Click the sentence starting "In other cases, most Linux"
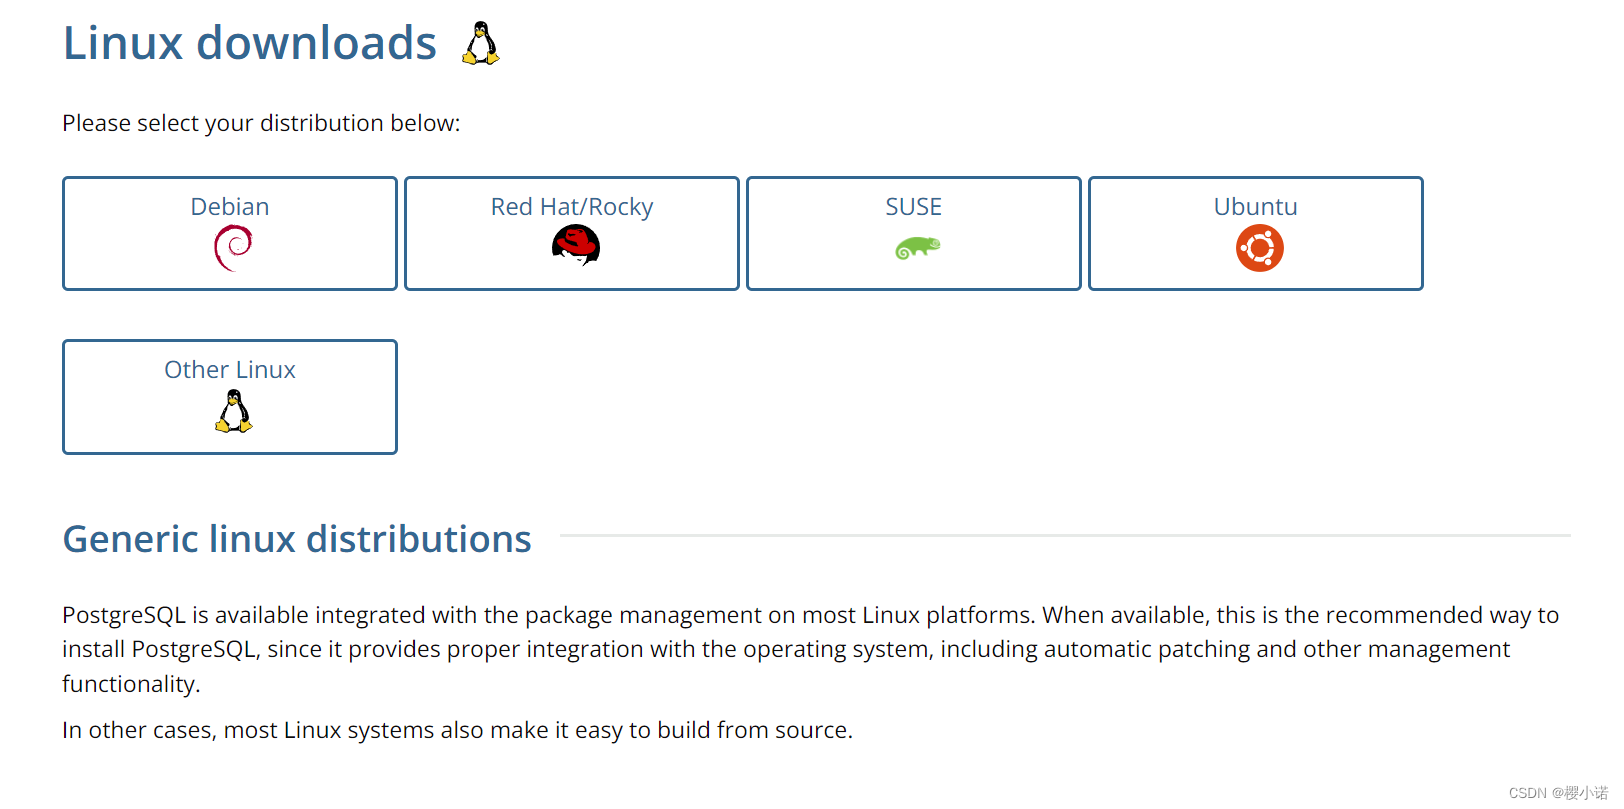Image resolution: width=1624 pixels, height=809 pixels. coord(457,730)
